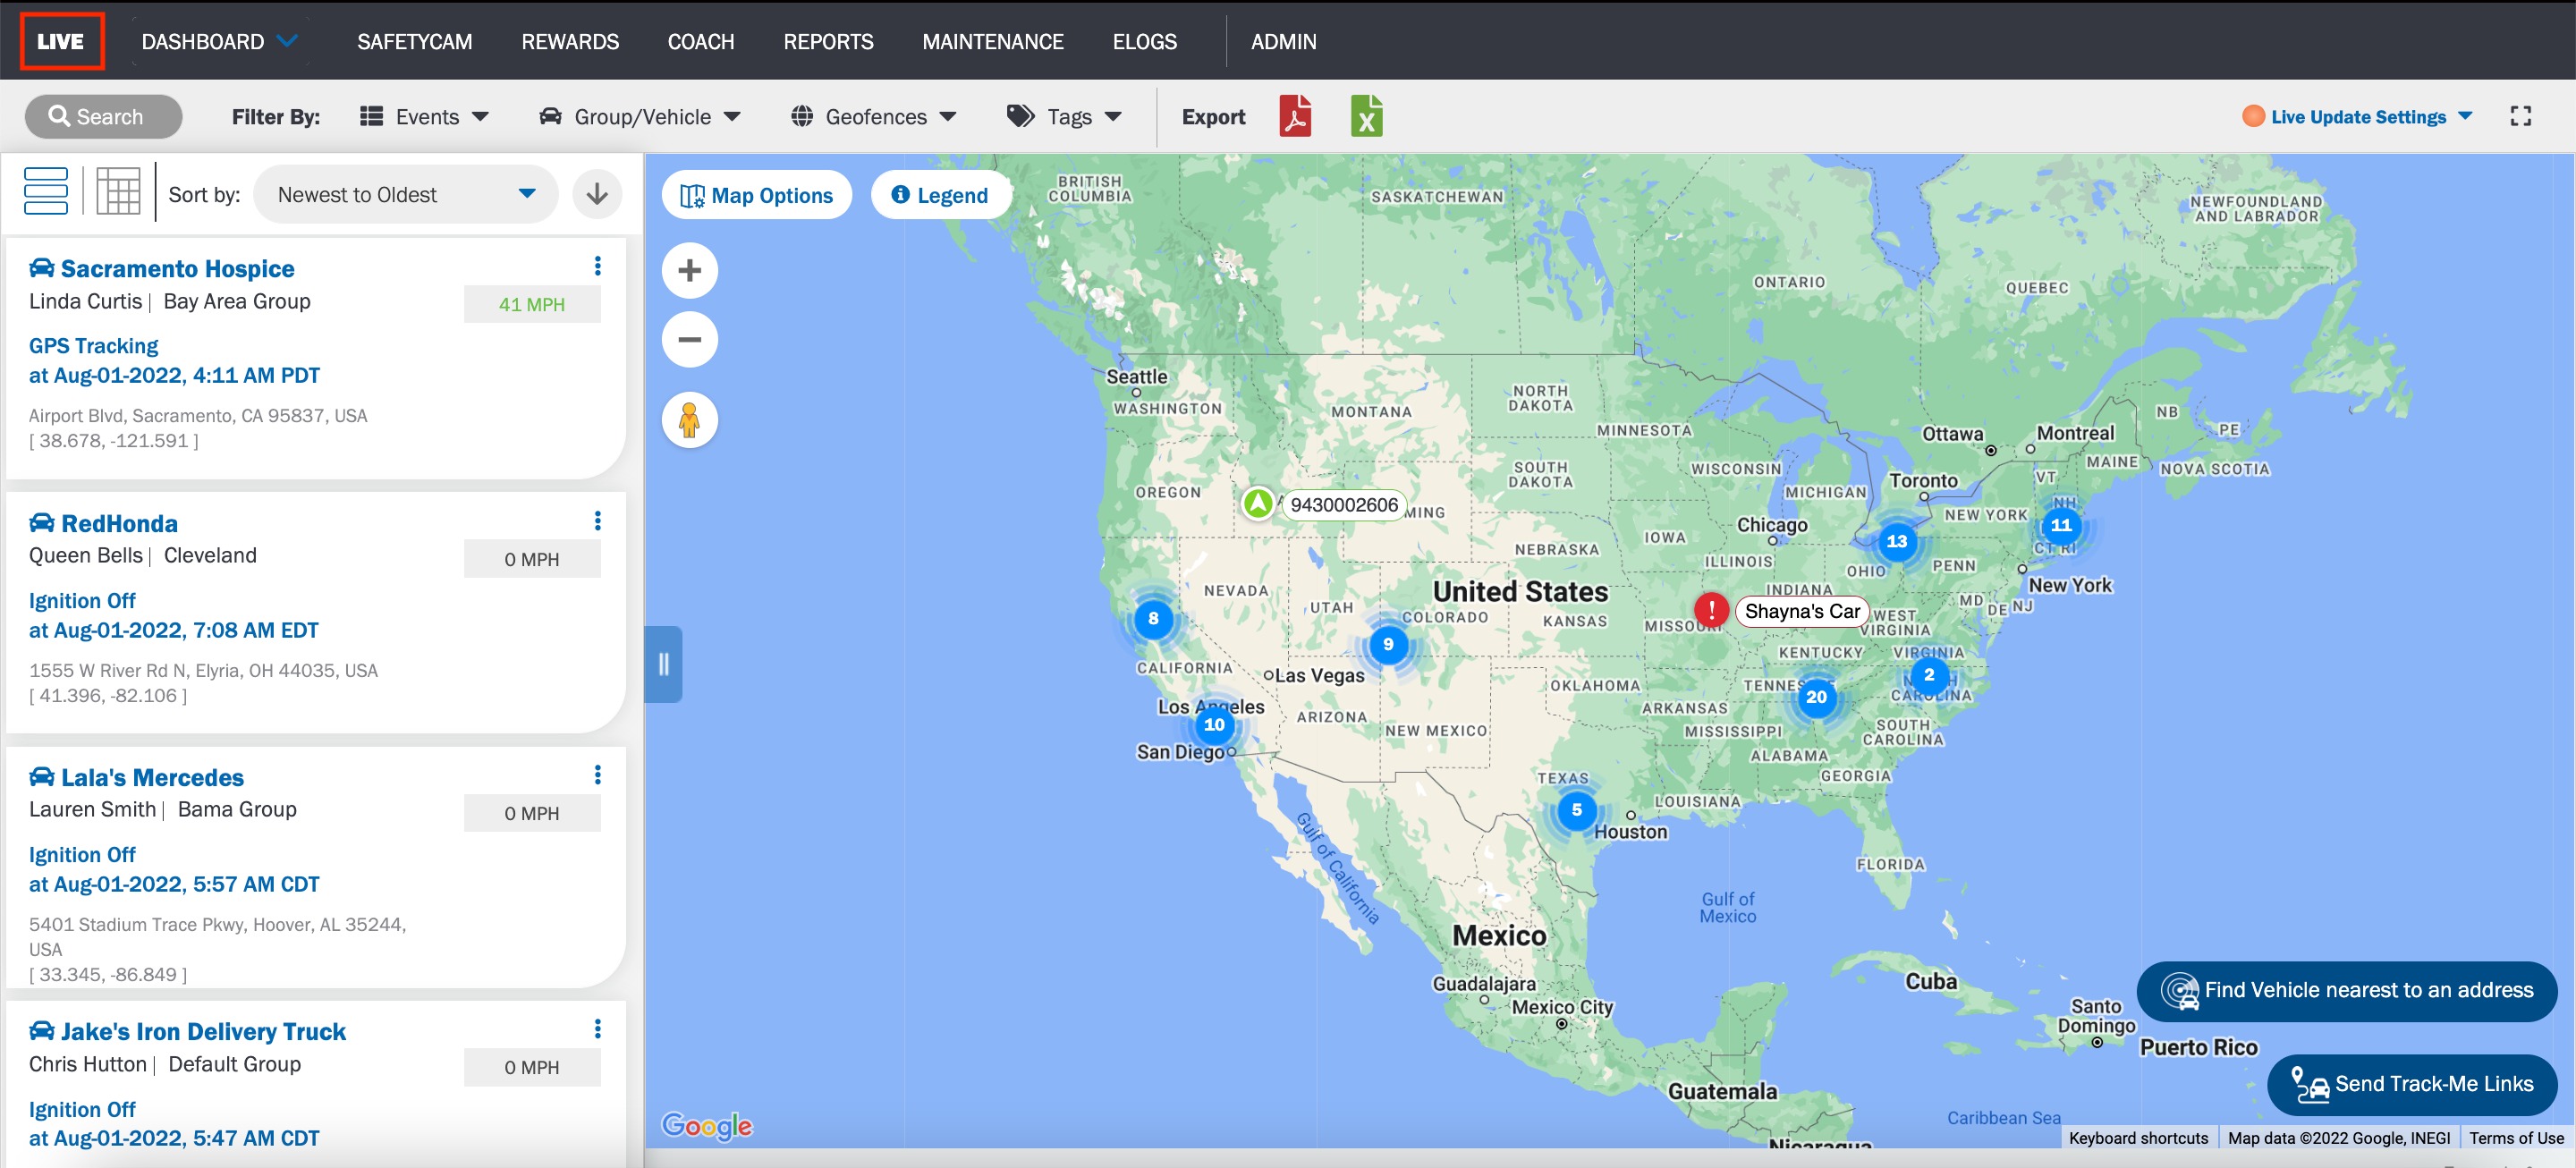
Task: Open more options for Lala's Mercedes
Action: pos(598,775)
